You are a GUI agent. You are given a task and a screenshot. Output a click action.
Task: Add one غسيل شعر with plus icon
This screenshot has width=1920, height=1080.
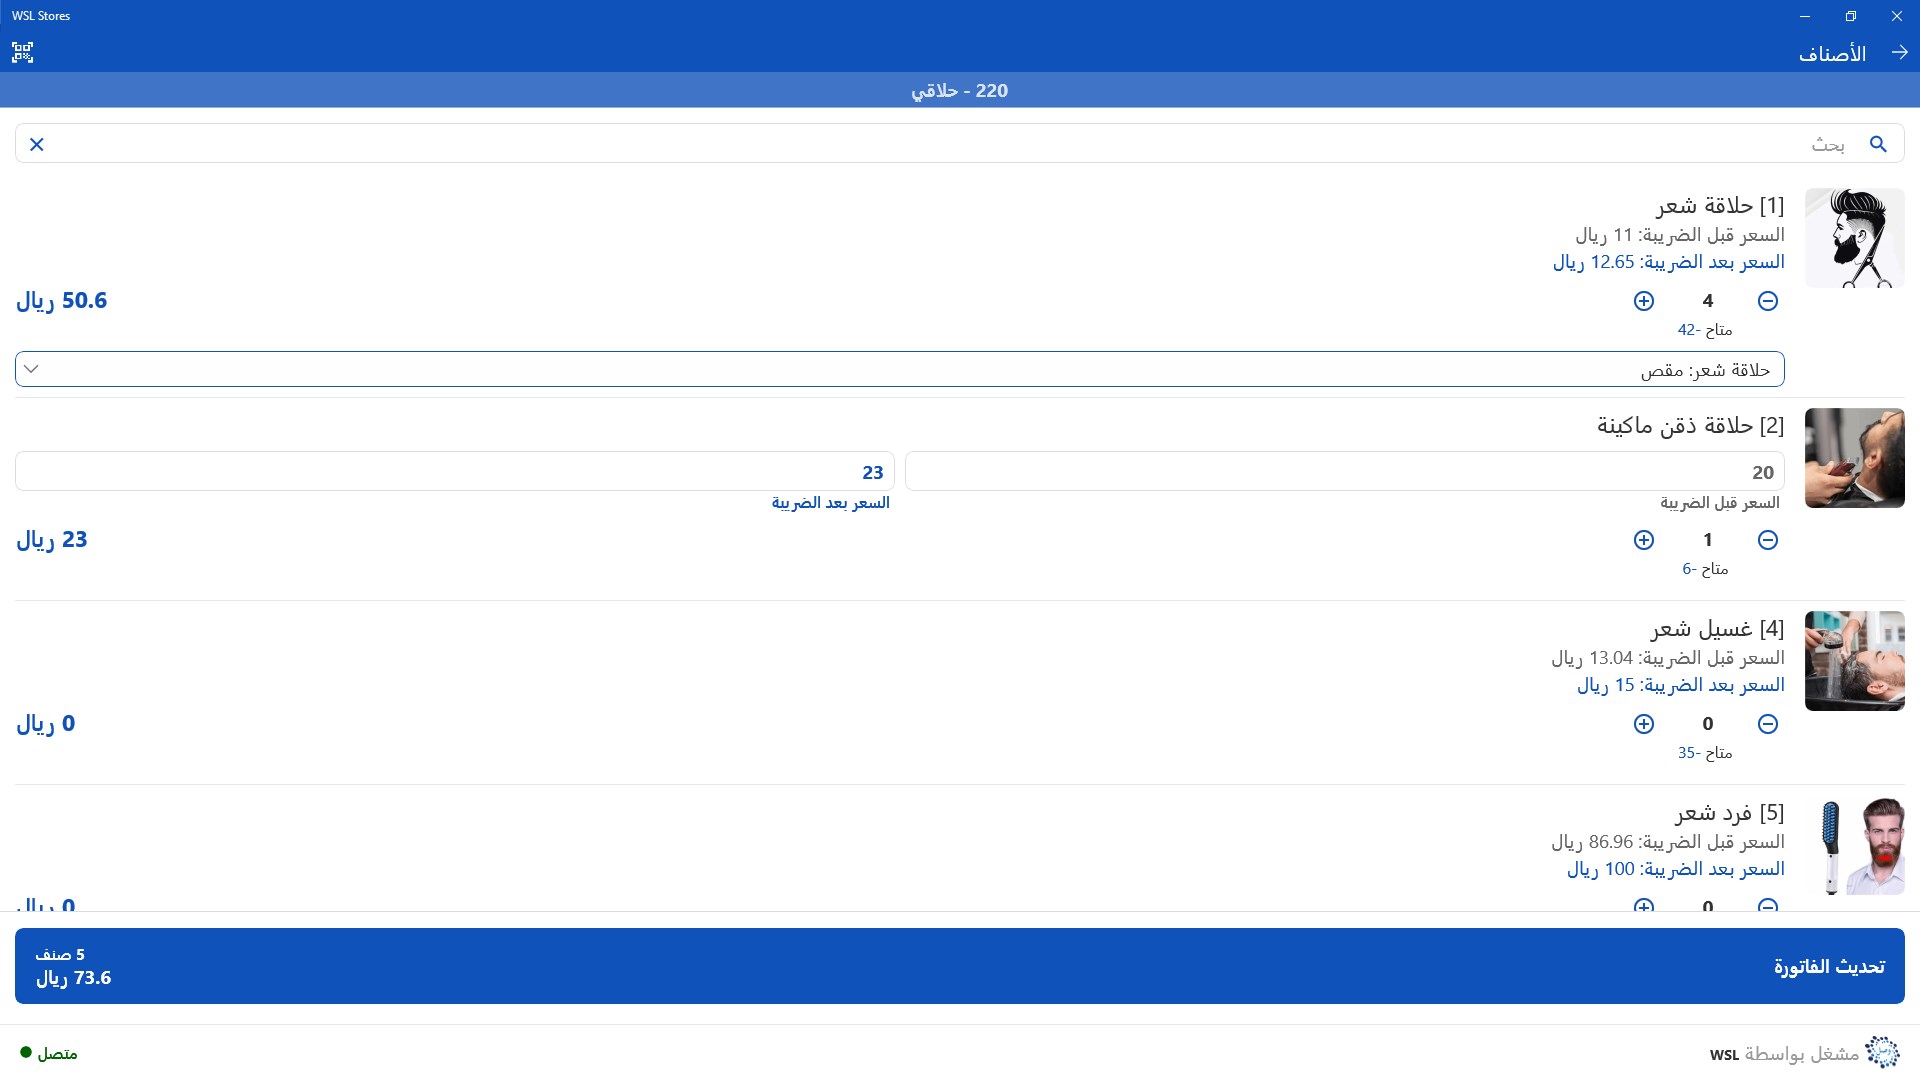point(1644,724)
